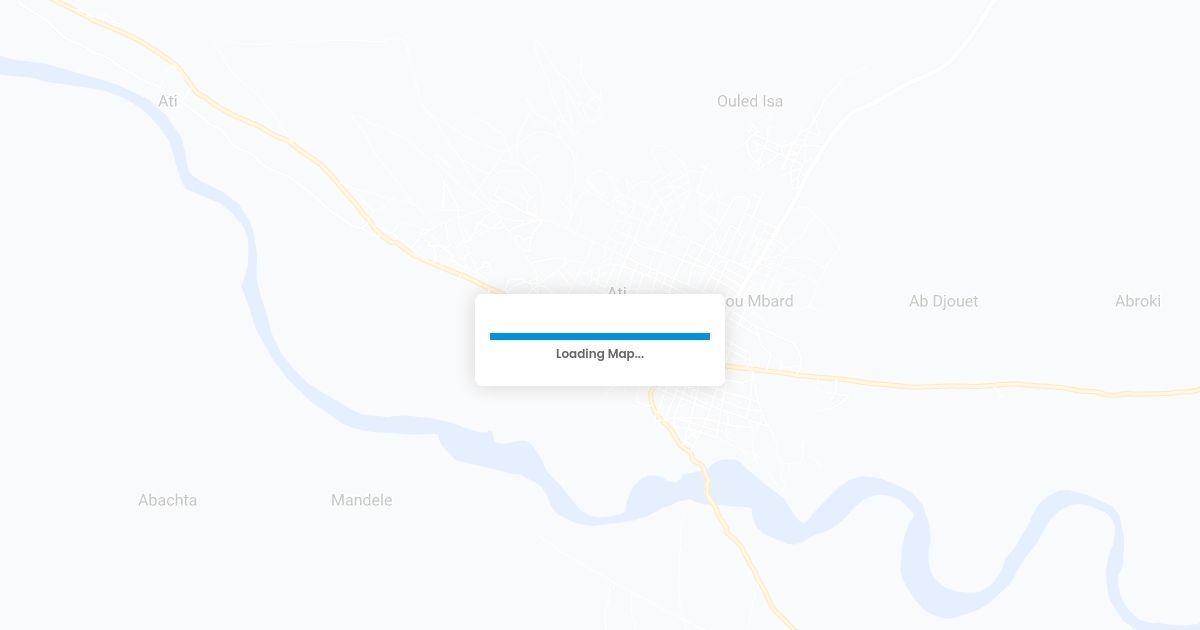This screenshot has width=1200, height=630.
Task: Select the Ouled Isa place label
Action: click(x=750, y=101)
